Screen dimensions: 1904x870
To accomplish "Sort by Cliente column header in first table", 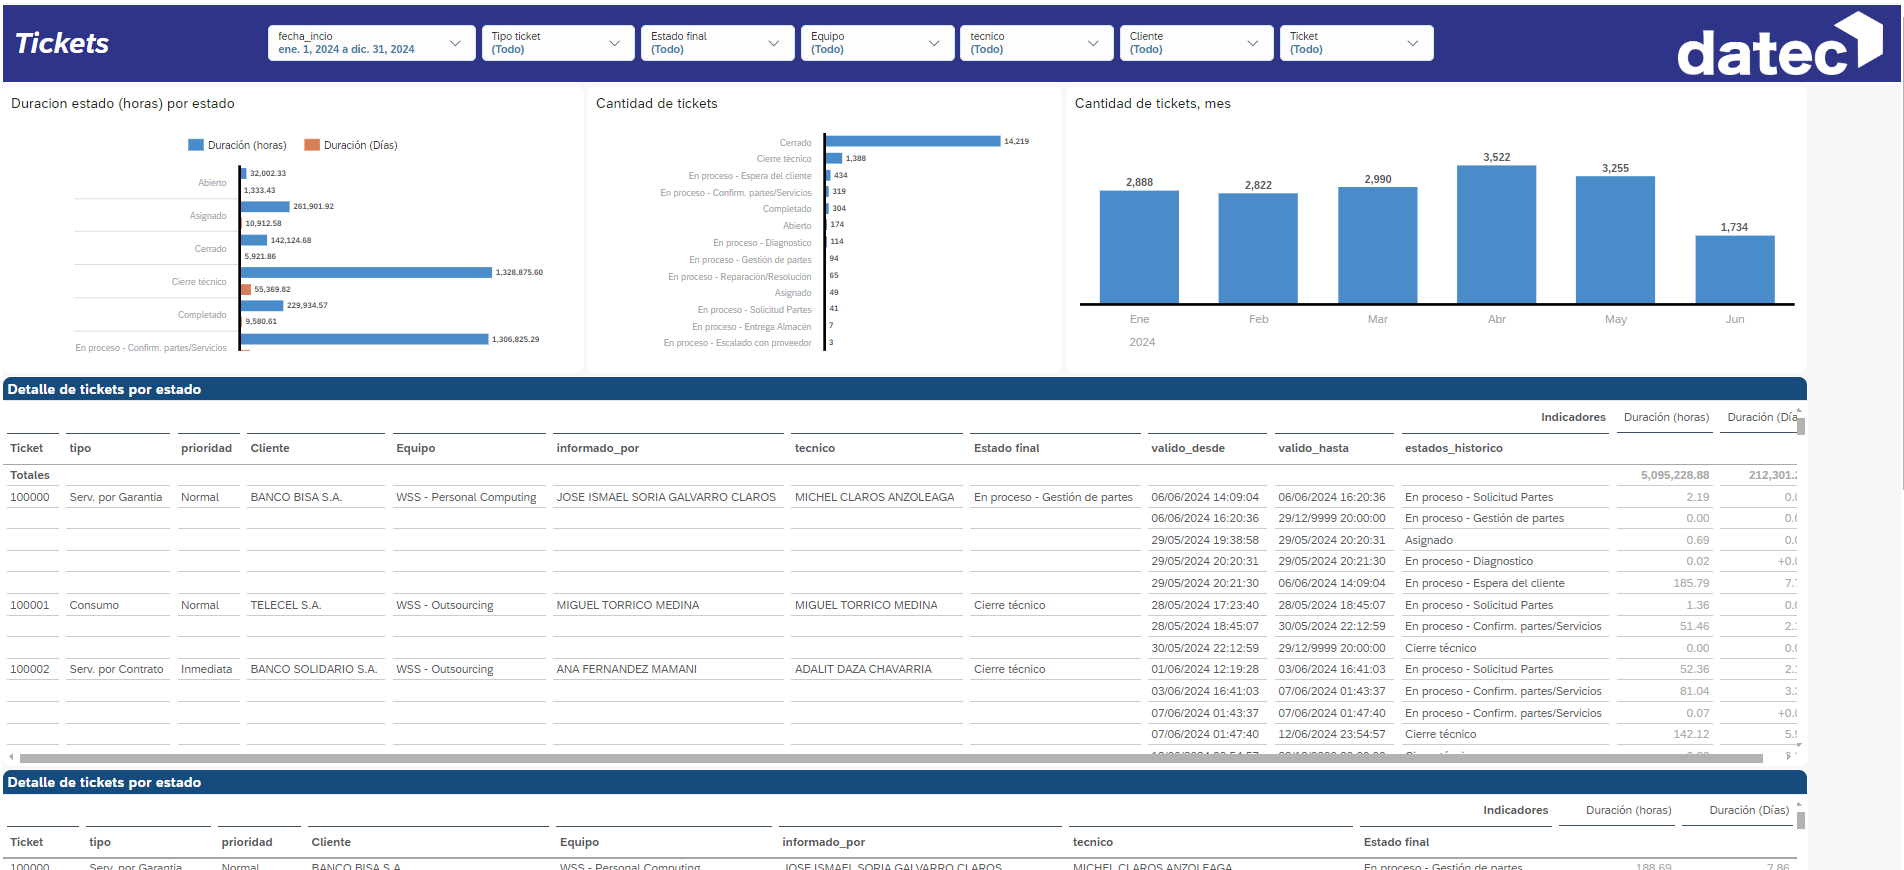I will coord(270,448).
